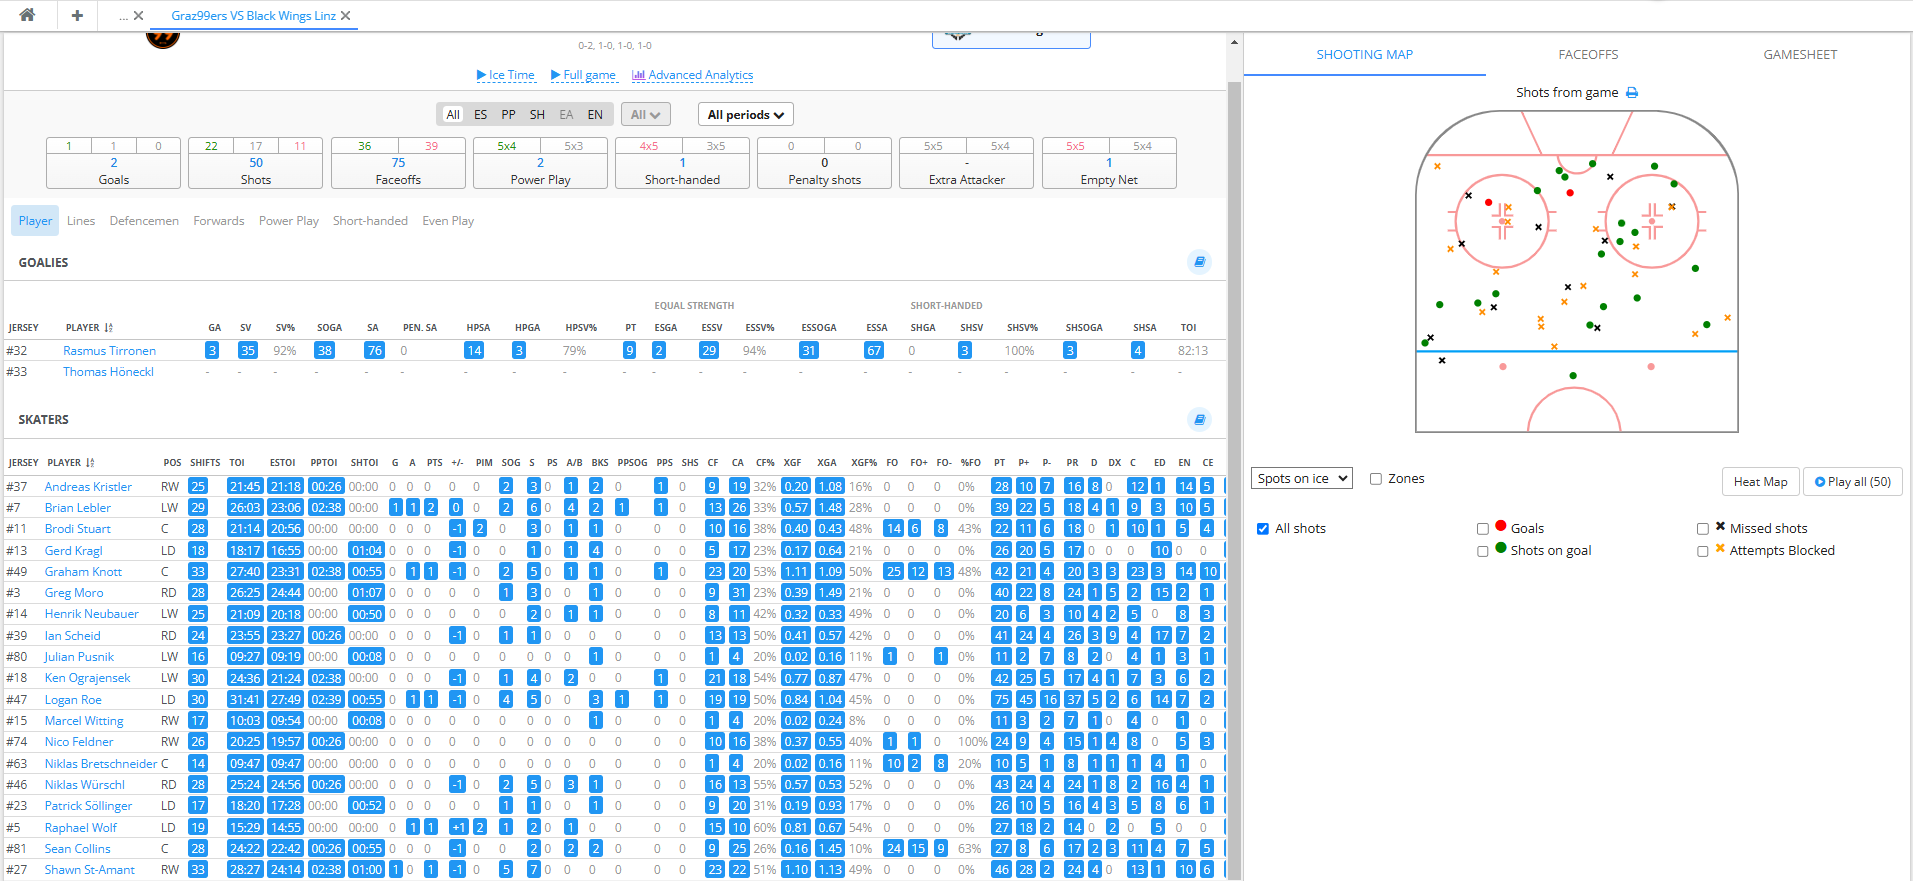This screenshot has height=881, width=1913.
Task: Switch to the Faceoffs tab
Action: point(1588,55)
